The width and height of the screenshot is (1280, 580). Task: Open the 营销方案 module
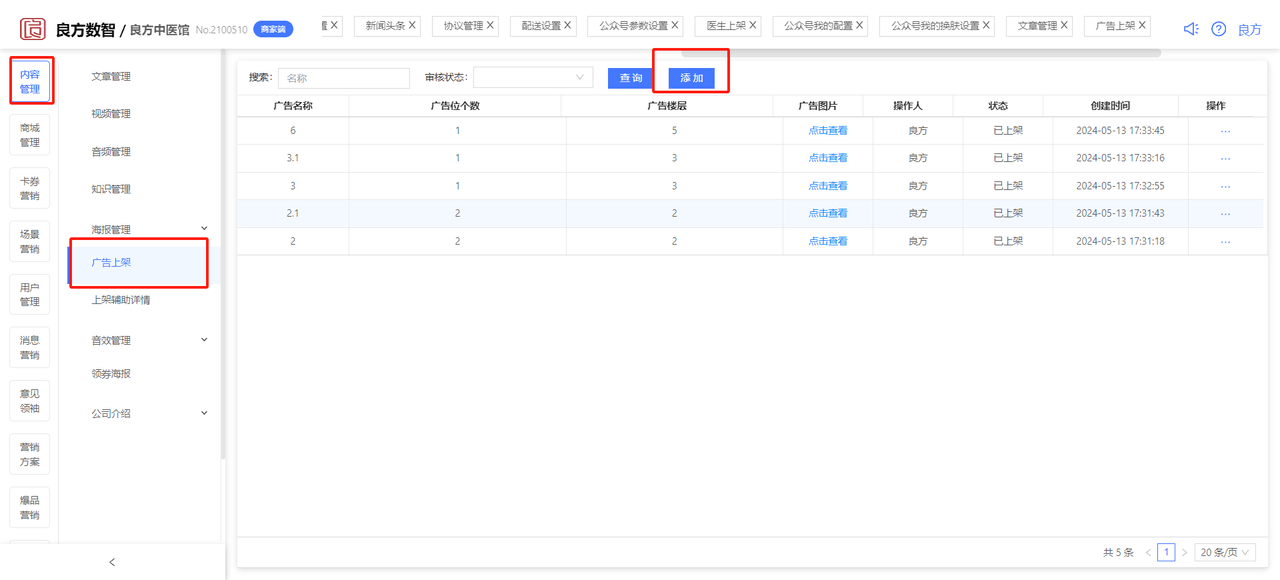click(x=30, y=454)
